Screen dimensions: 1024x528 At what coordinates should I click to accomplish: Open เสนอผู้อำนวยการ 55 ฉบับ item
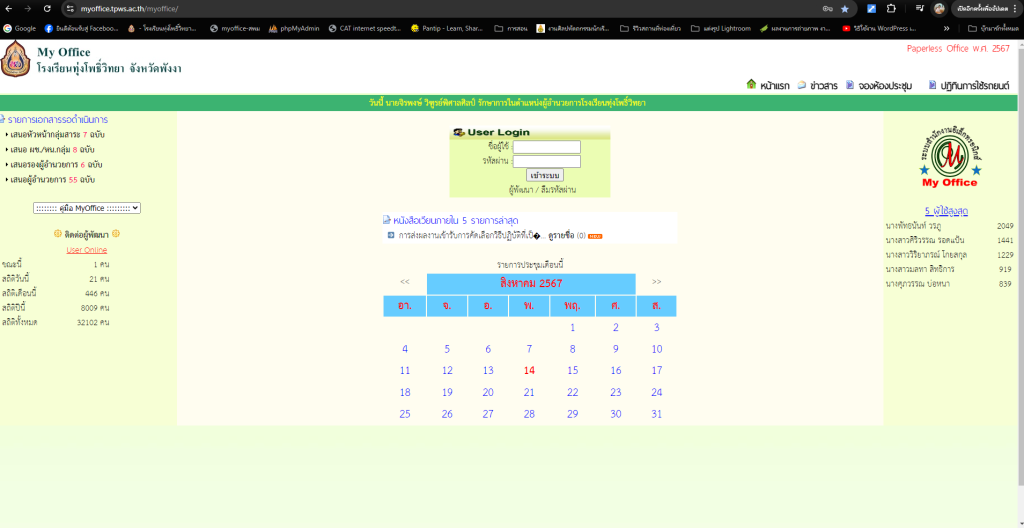tap(53, 180)
